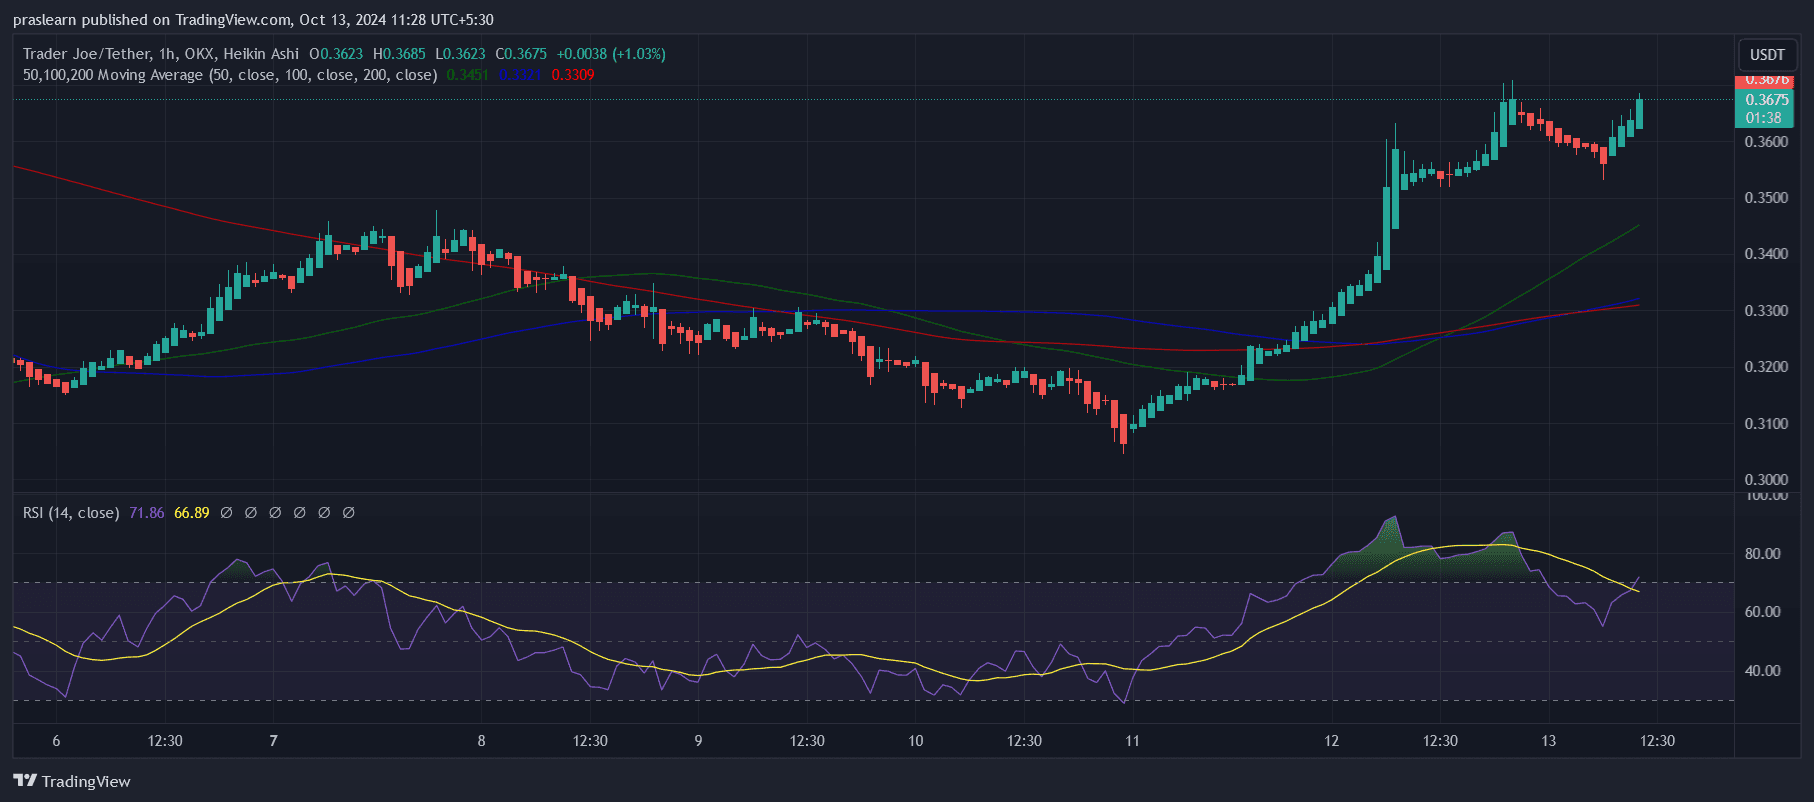Screen dimensions: 1814x802
Task: Click the praslearn published header text
Action: coord(253,20)
